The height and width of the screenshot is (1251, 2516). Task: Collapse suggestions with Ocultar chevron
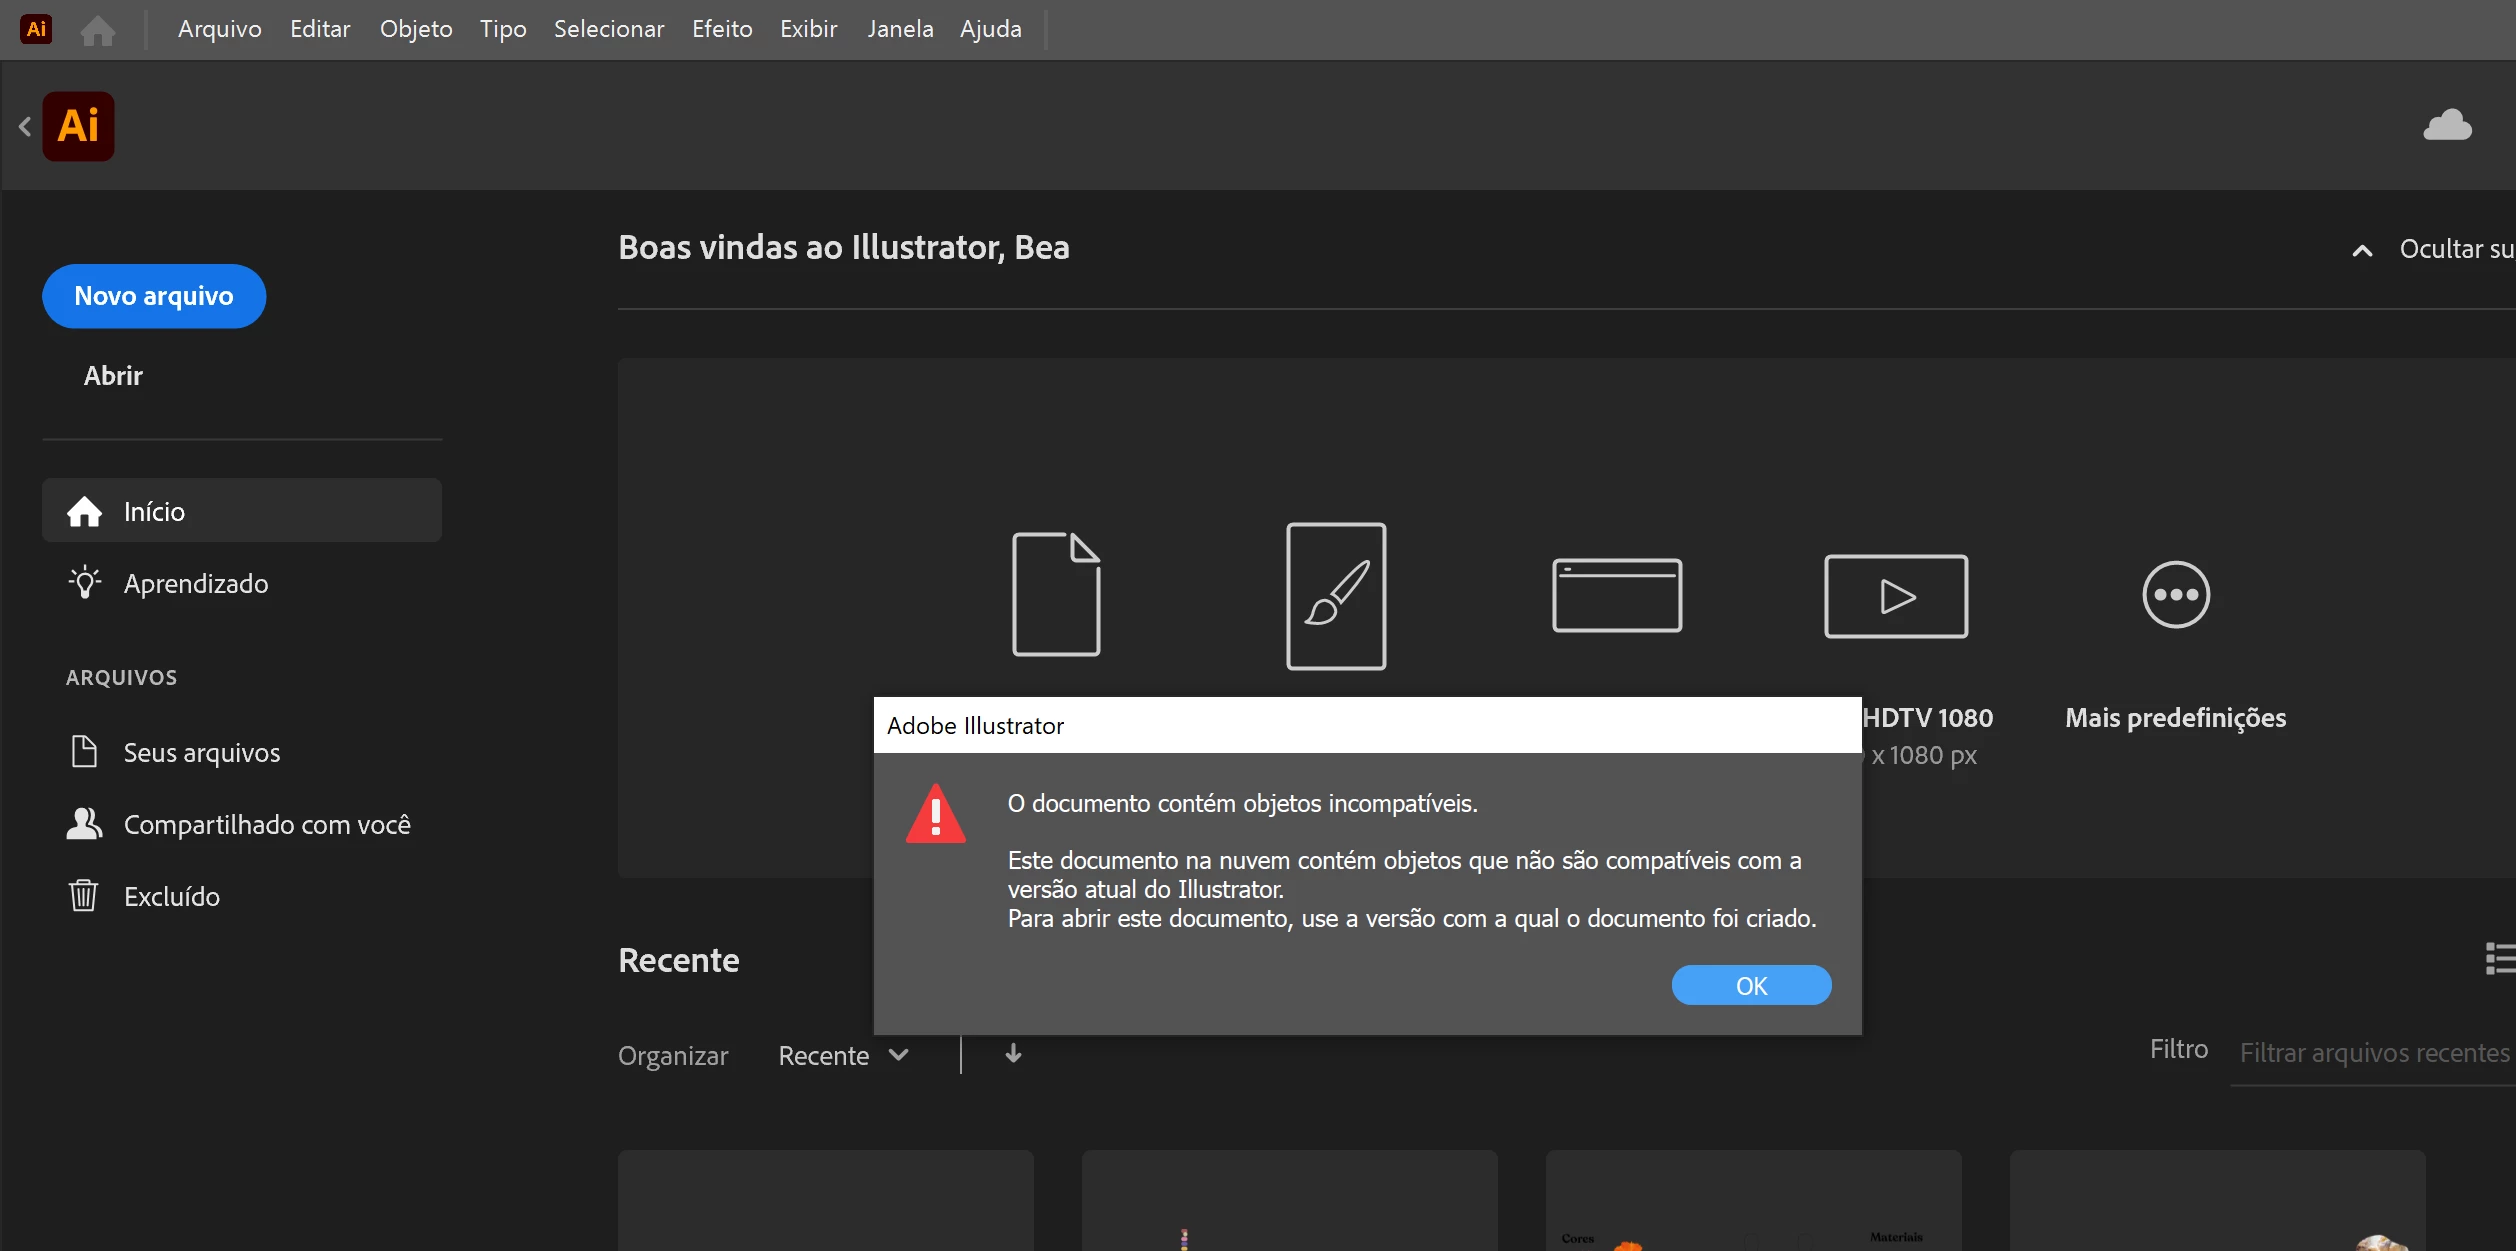click(2362, 250)
